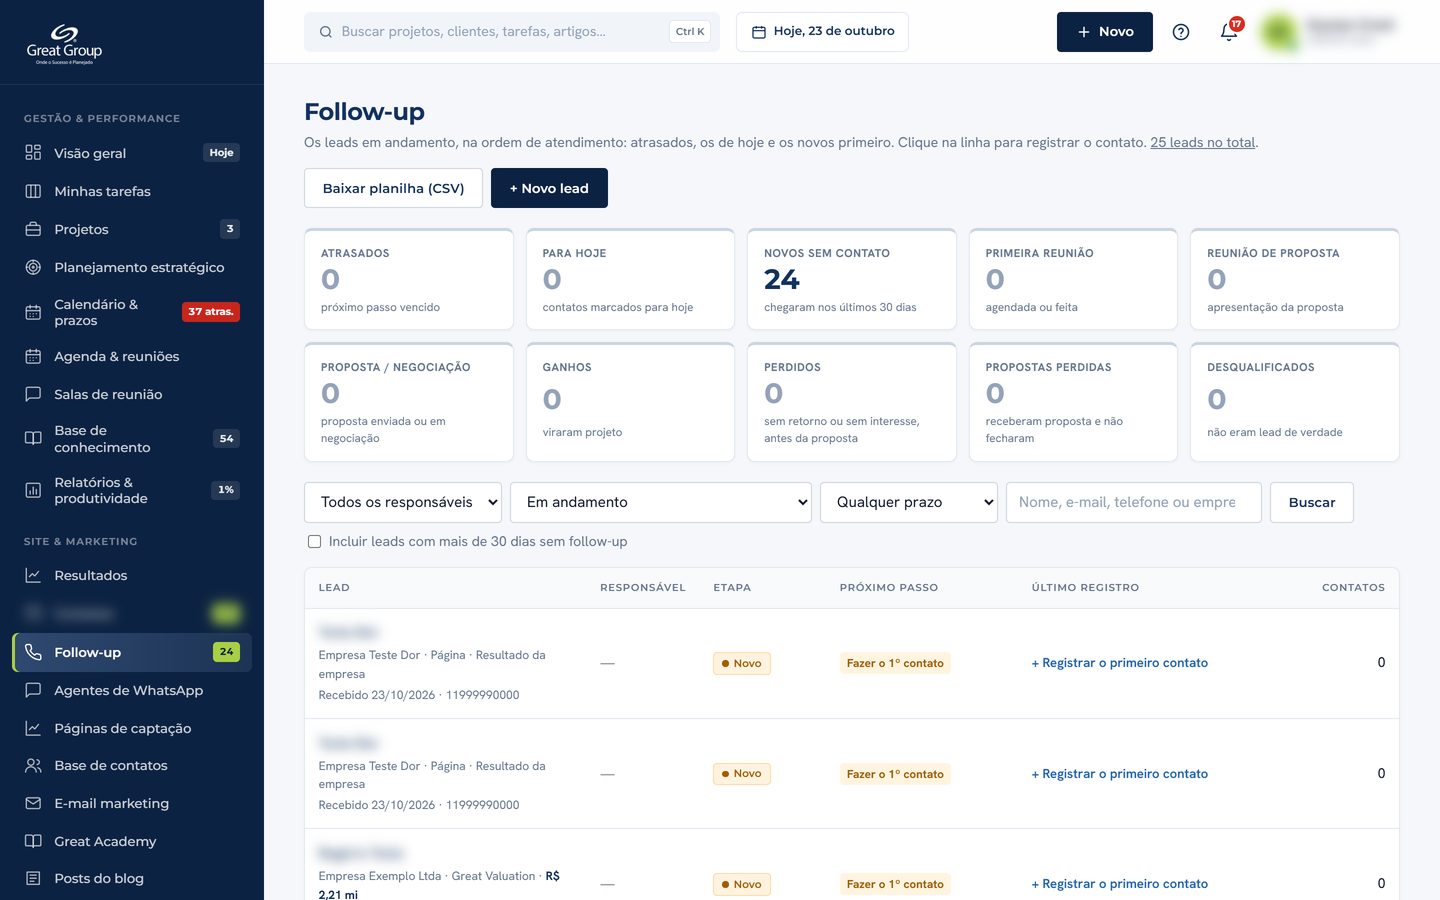Open Desqualificados summary card
1440x900 pixels.
[x=1295, y=402]
